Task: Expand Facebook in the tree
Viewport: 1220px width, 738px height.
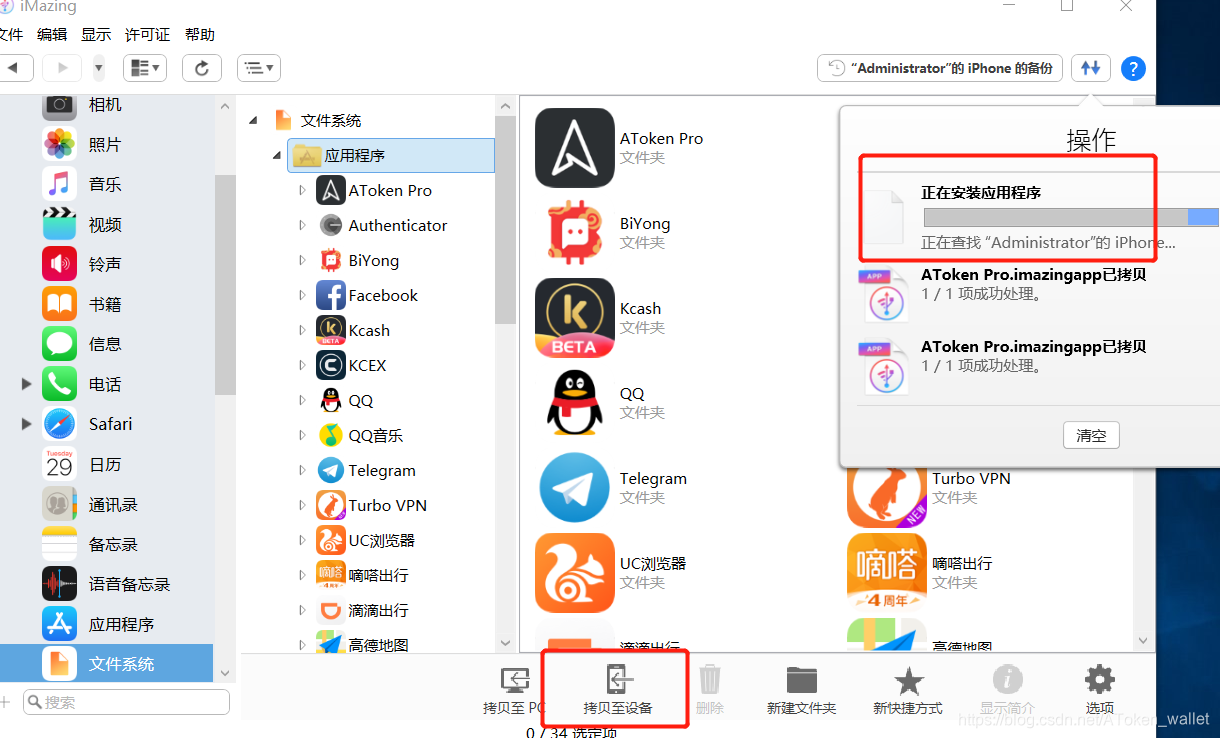Action: click(302, 295)
